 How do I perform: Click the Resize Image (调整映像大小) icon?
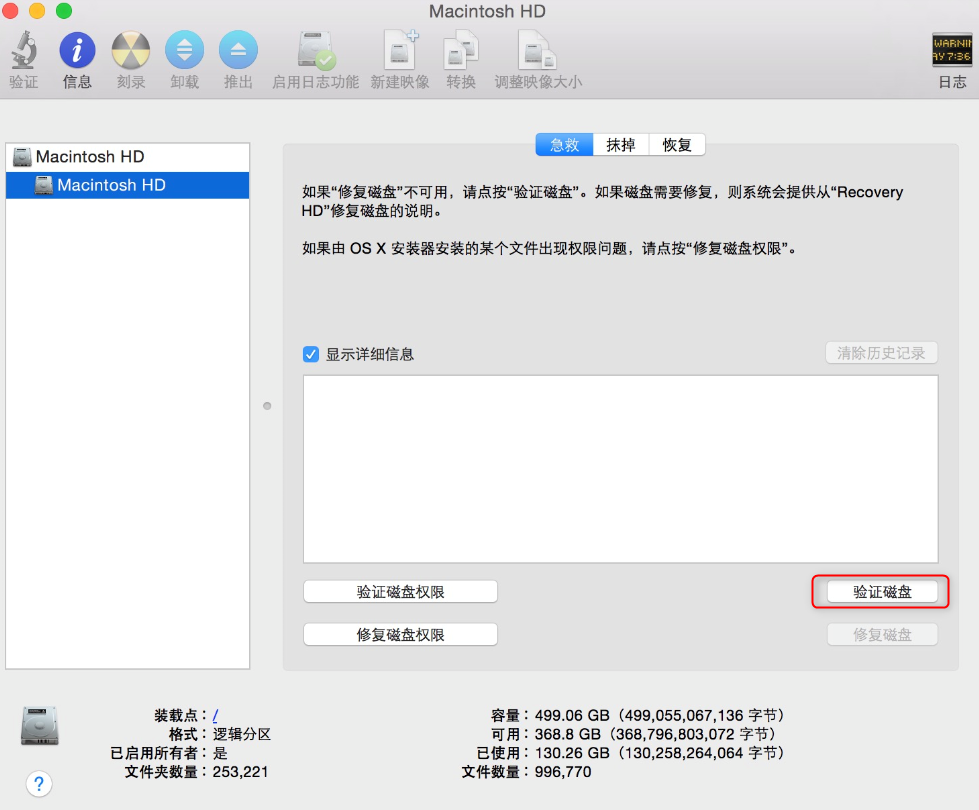pos(538,50)
